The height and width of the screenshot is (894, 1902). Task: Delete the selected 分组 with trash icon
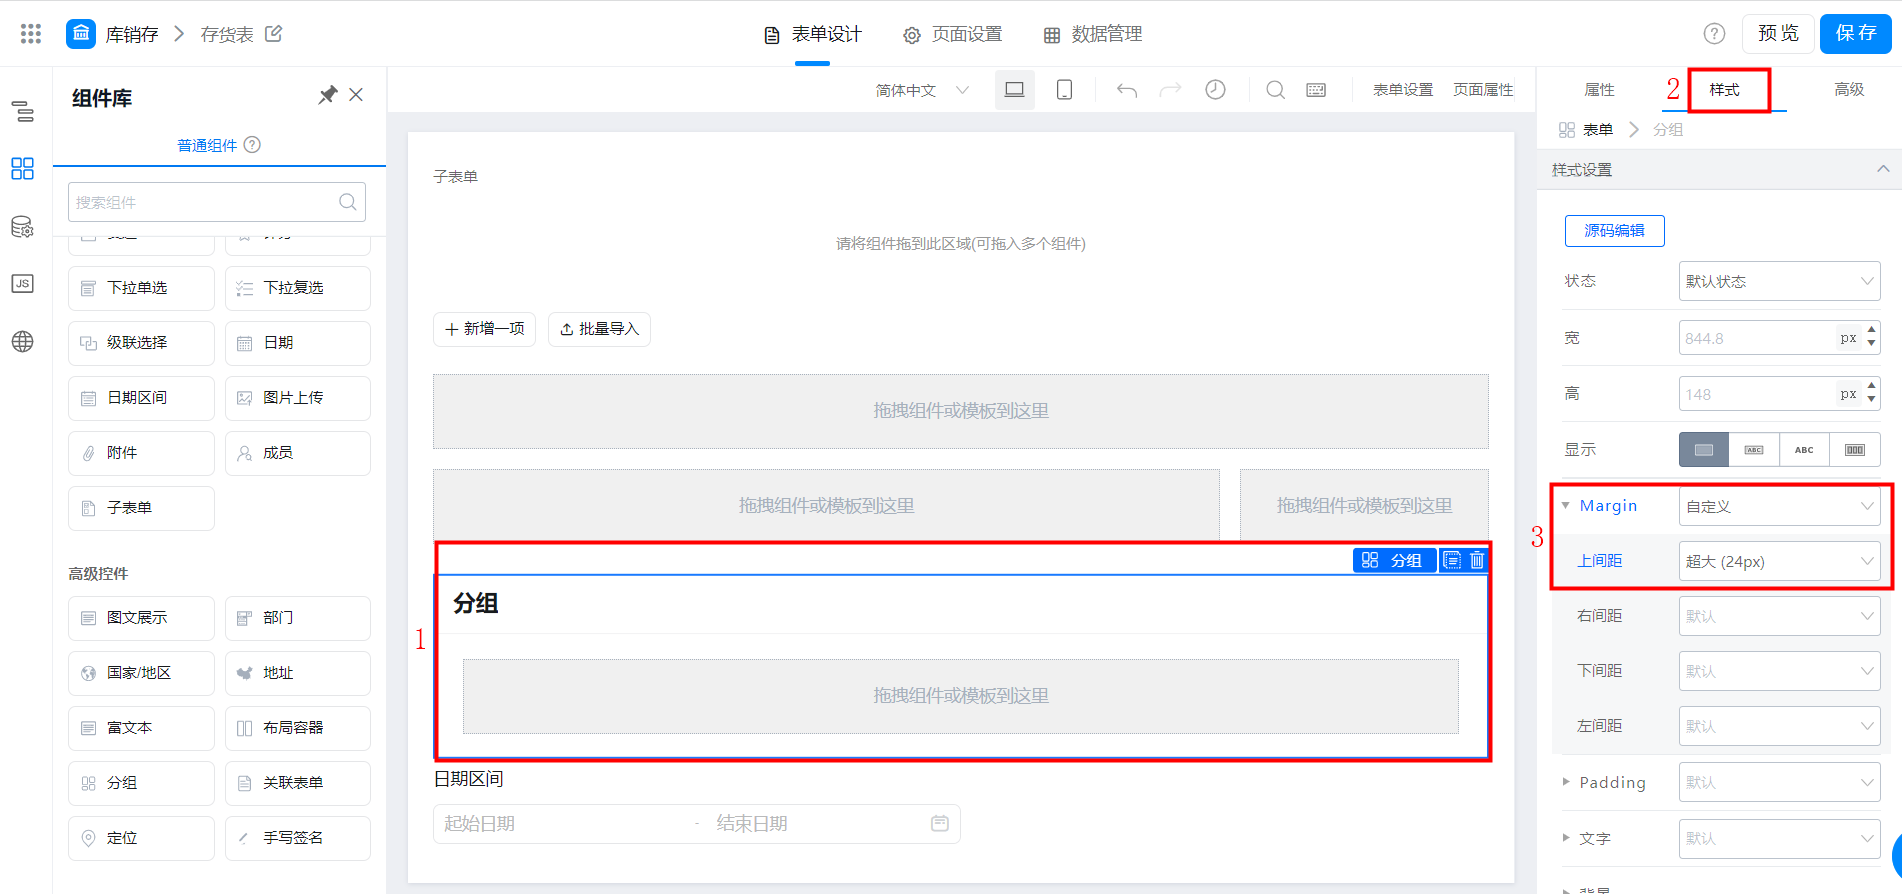click(x=1477, y=560)
